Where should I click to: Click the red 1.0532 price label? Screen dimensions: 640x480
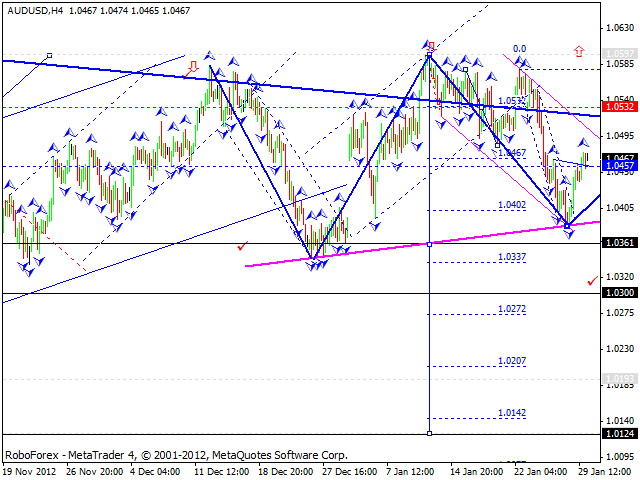click(x=620, y=107)
